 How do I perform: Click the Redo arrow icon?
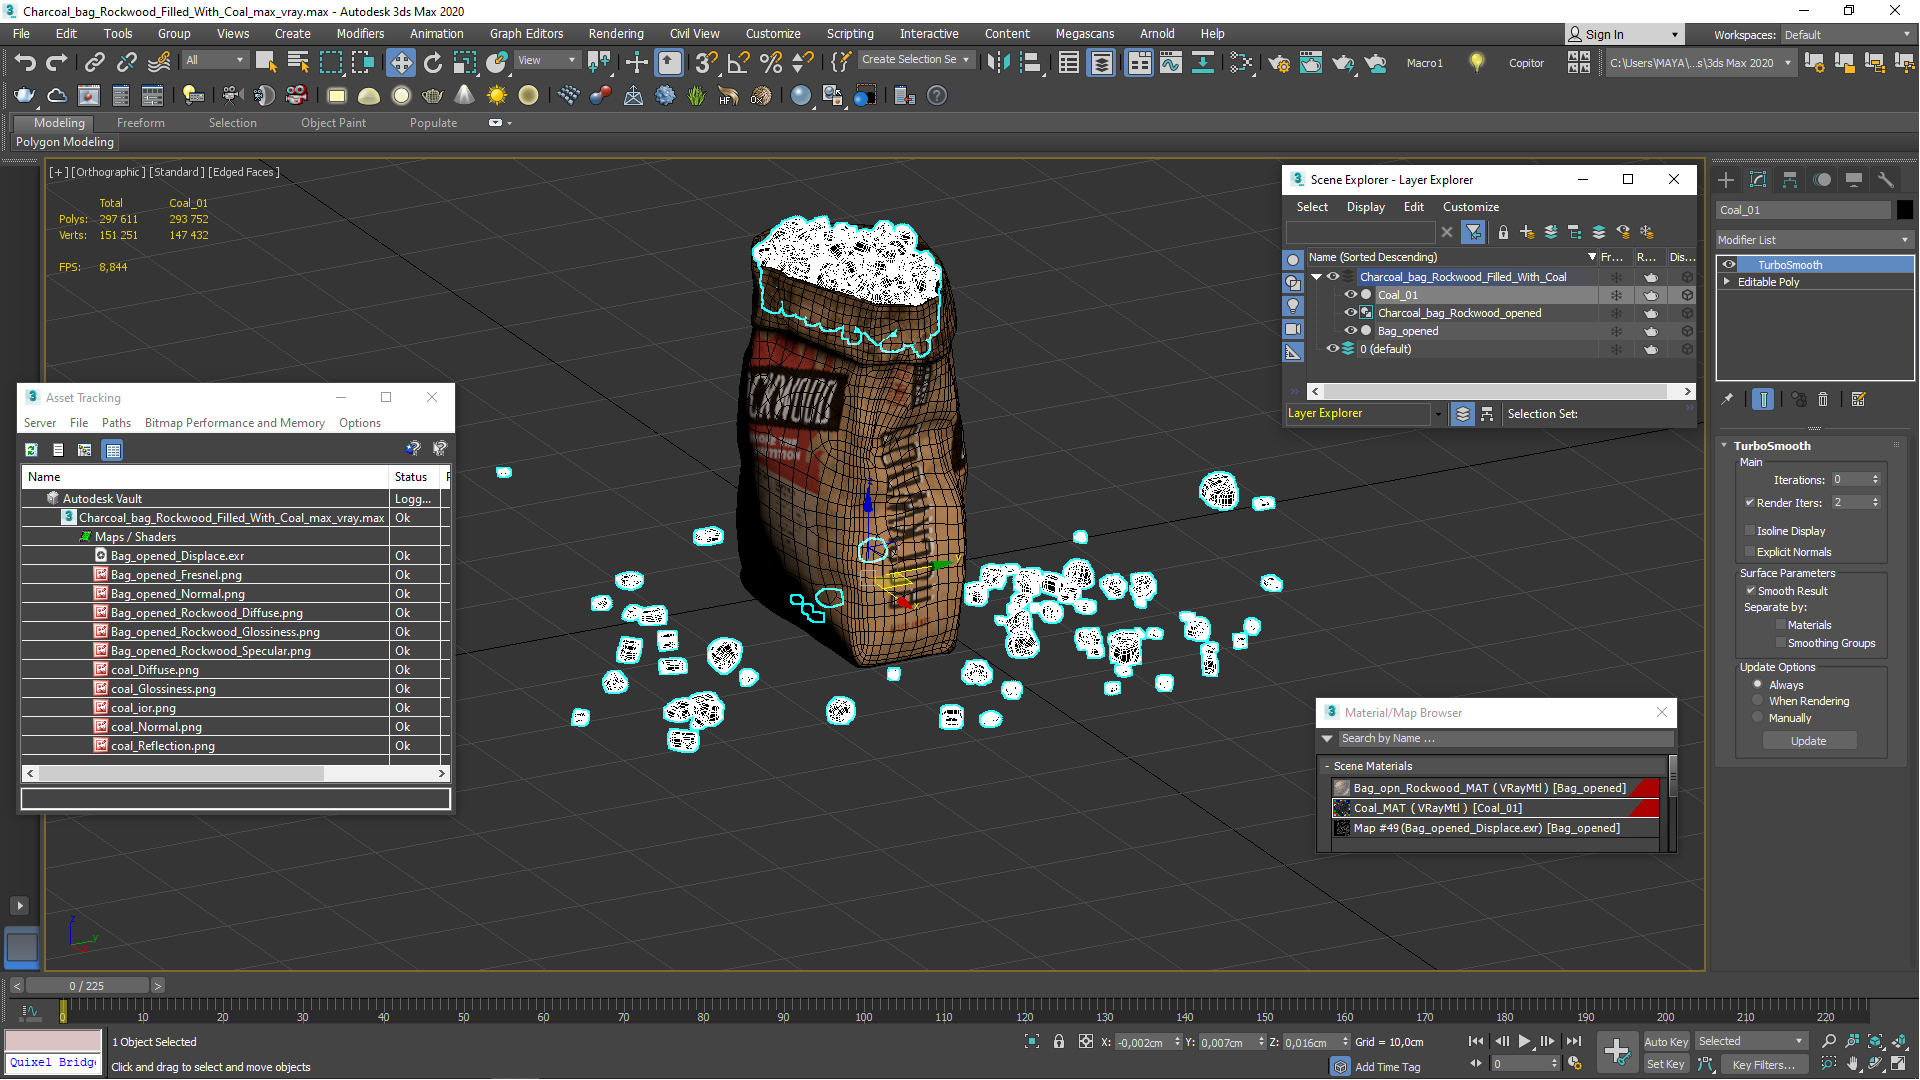(x=57, y=62)
